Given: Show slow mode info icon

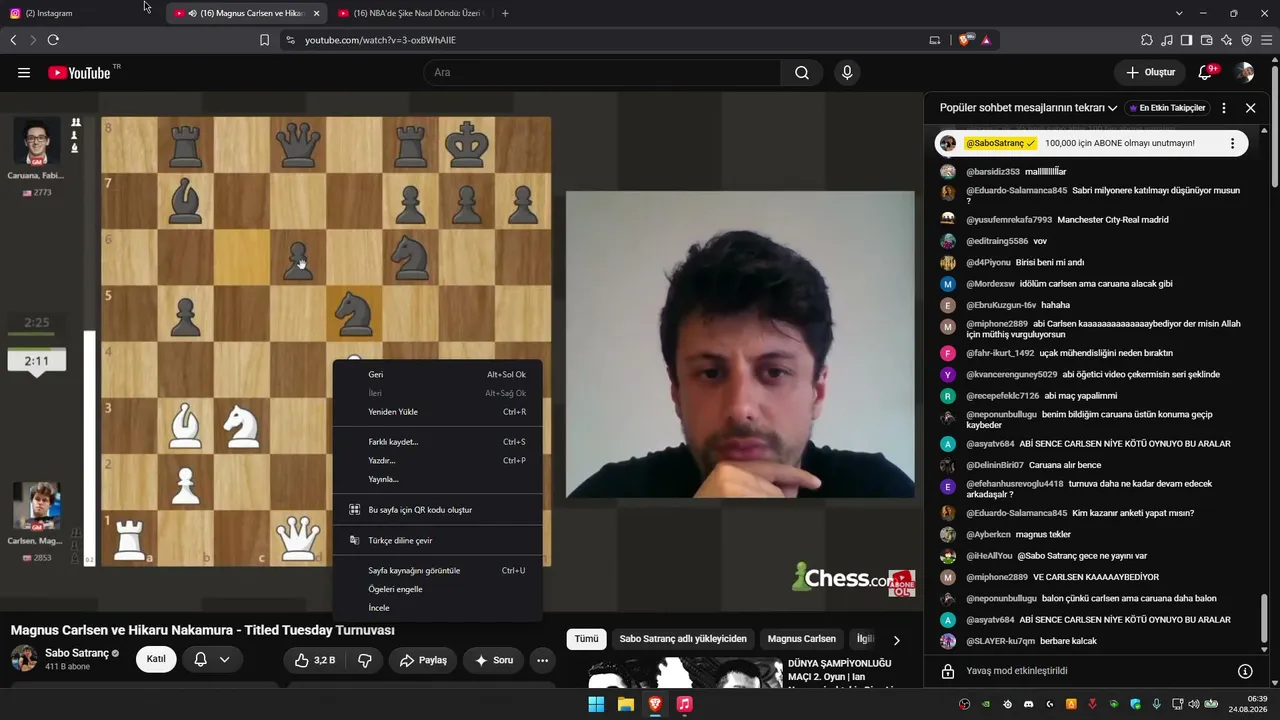Looking at the screenshot, I should pos(1245,671).
